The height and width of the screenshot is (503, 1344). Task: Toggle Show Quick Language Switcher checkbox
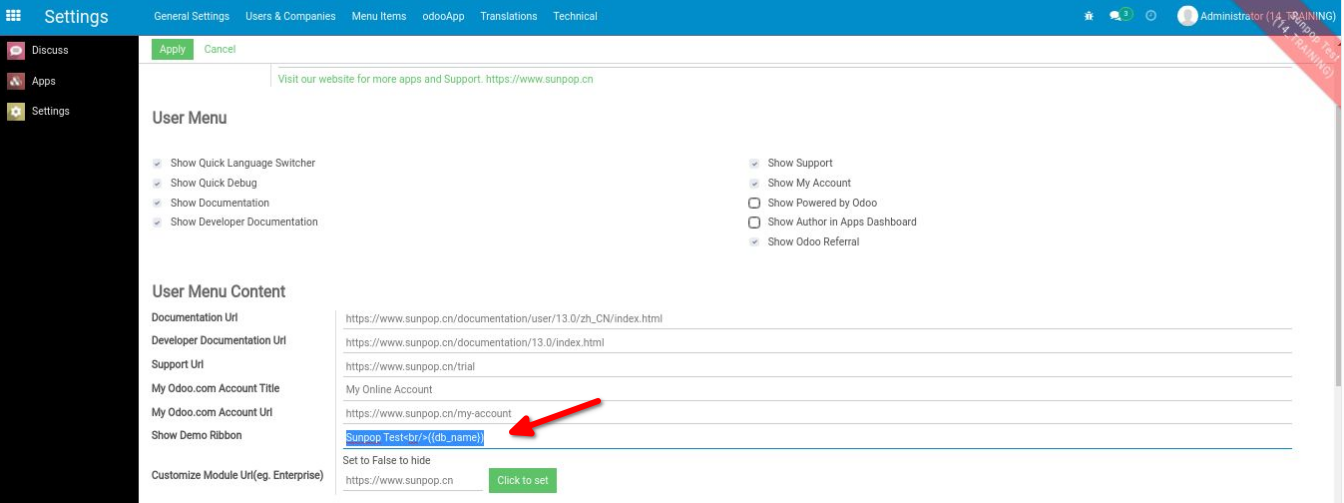pyautogui.click(x=157, y=163)
